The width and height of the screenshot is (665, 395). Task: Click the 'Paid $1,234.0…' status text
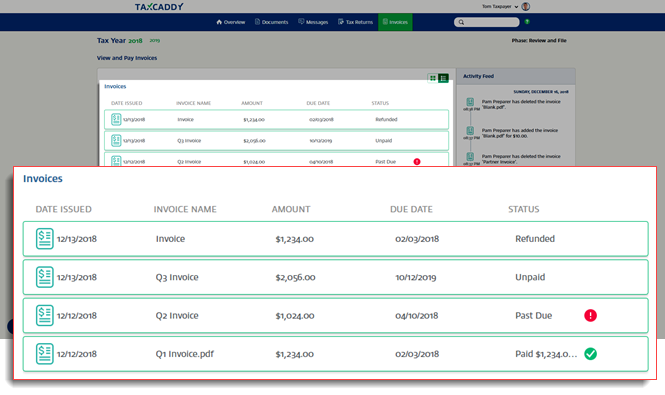click(546, 354)
